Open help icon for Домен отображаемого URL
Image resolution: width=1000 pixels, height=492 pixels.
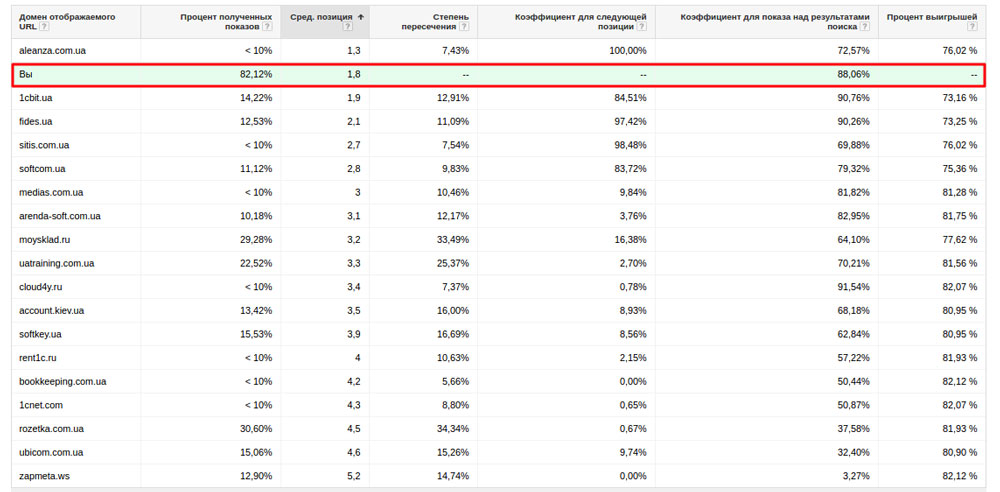click(43, 27)
